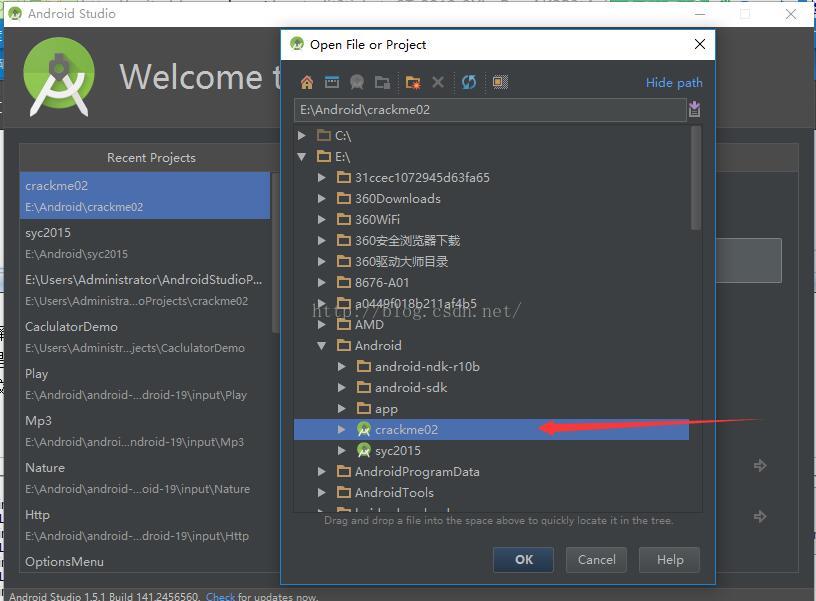Click the Help button
816x601 pixels.
(x=669, y=560)
